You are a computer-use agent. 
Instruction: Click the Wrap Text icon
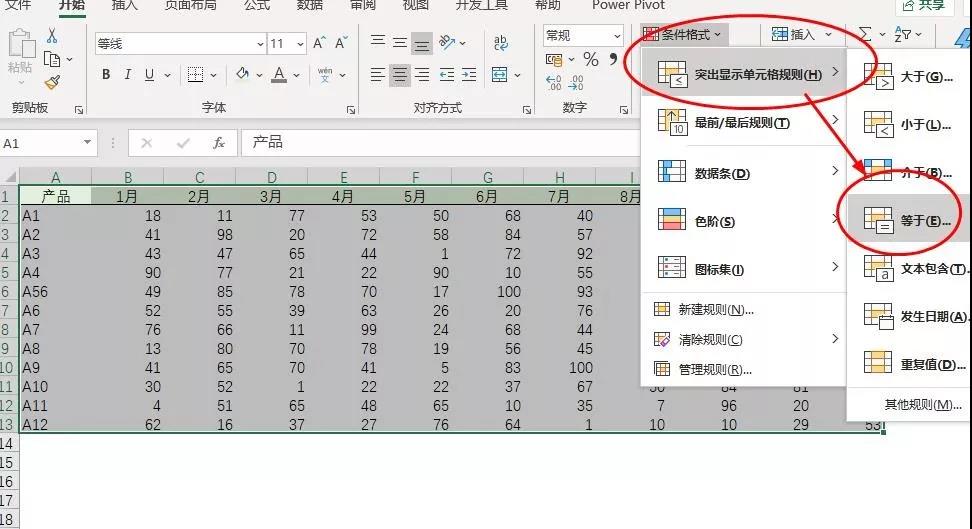[499, 42]
